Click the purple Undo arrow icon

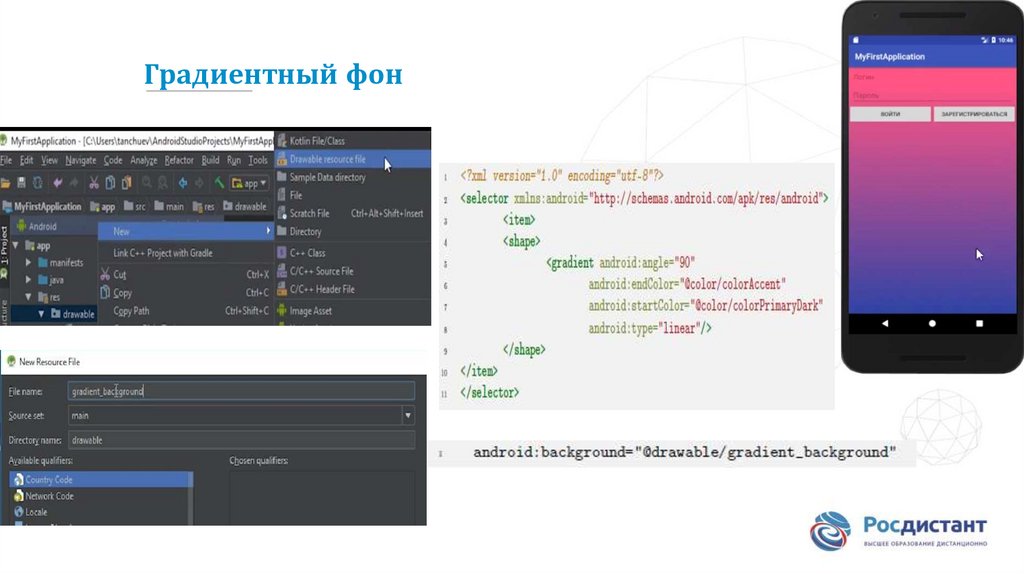[56, 183]
